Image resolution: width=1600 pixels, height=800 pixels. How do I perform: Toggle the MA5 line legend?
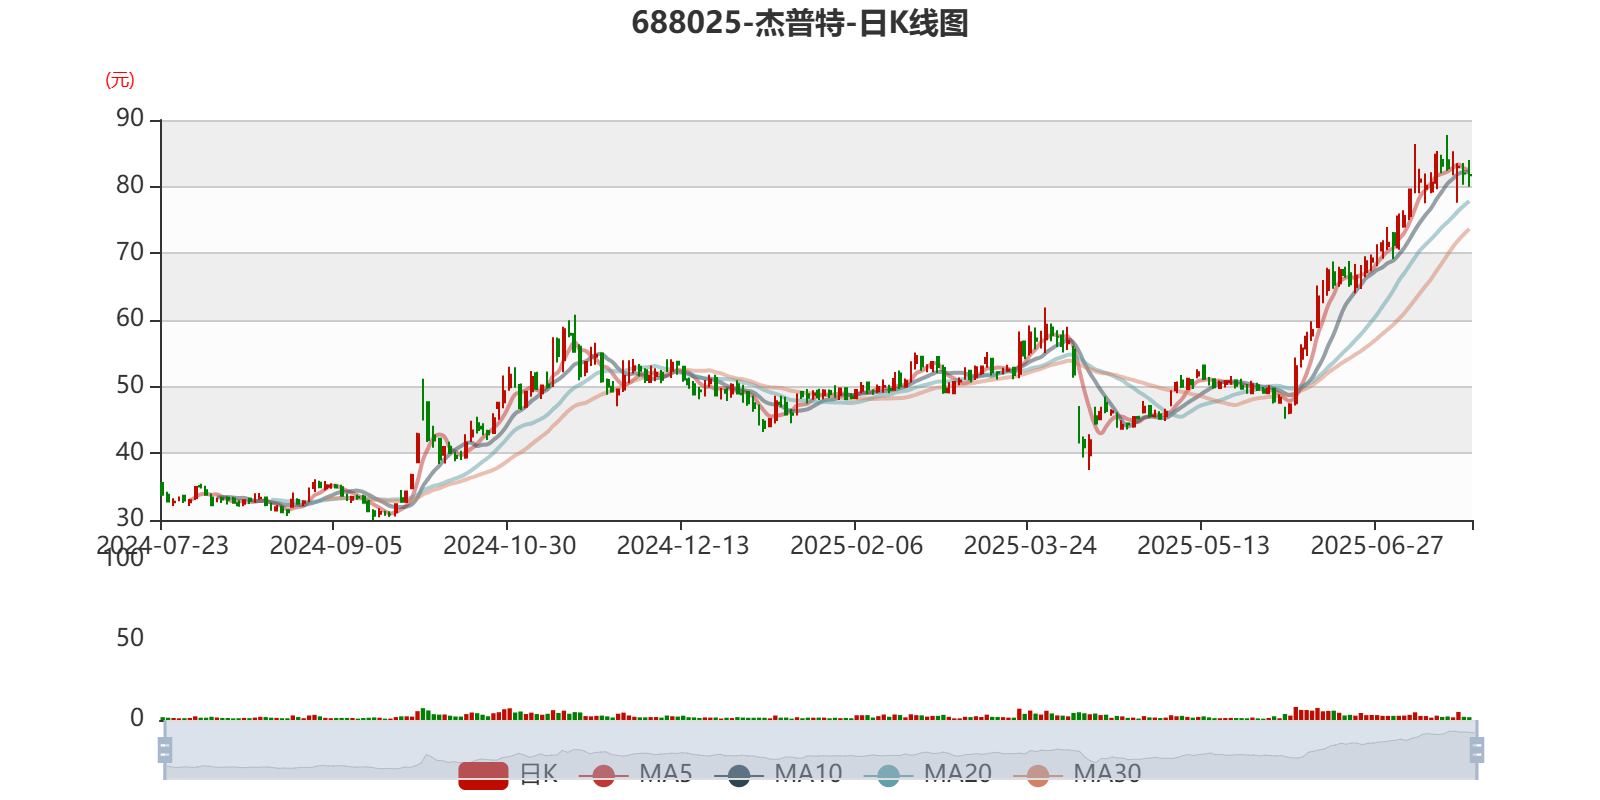click(x=635, y=774)
